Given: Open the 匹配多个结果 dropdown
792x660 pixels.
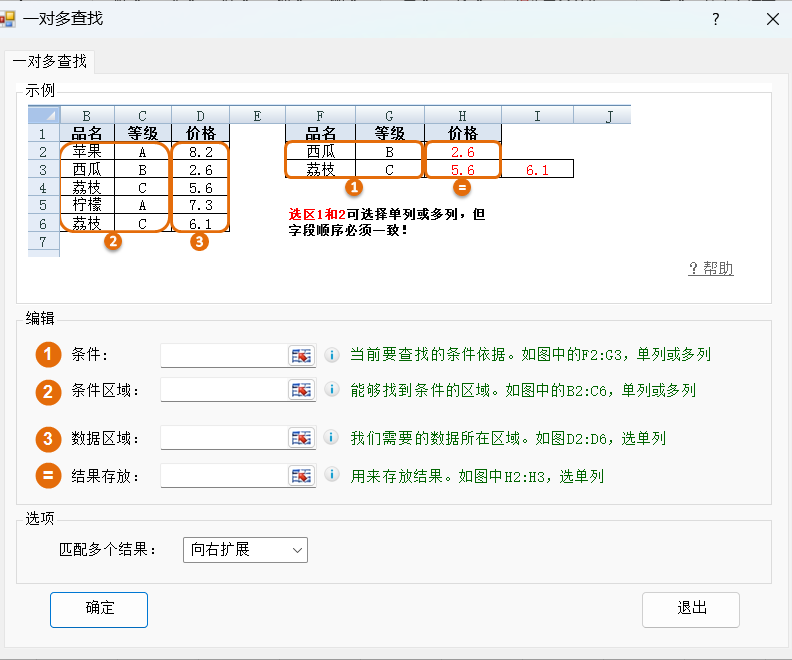Looking at the screenshot, I should click(245, 550).
